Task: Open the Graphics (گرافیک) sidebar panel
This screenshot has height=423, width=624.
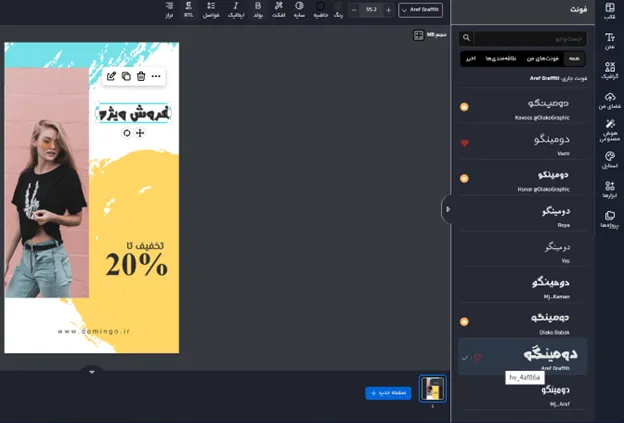Action: pyautogui.click(x=609, y=69)
